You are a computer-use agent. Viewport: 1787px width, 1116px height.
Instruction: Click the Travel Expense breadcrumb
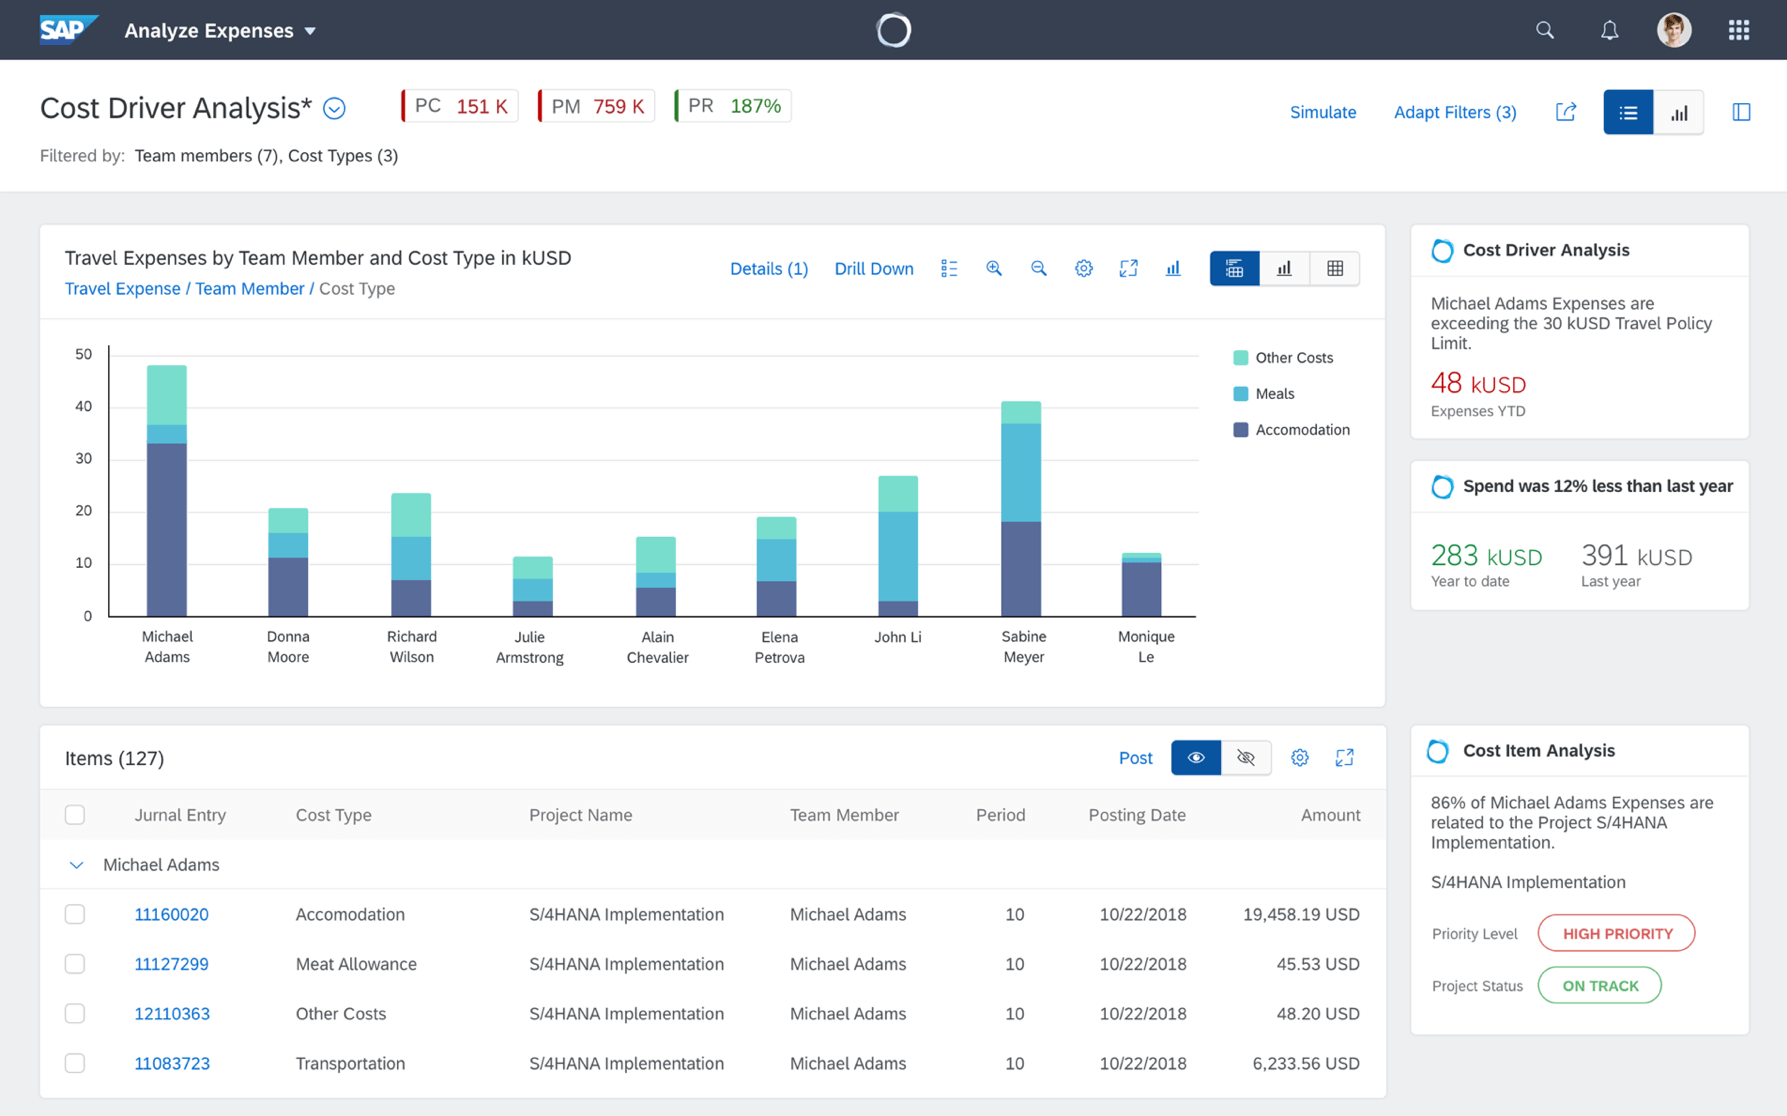pyautogui.click(x=122, y=288)
